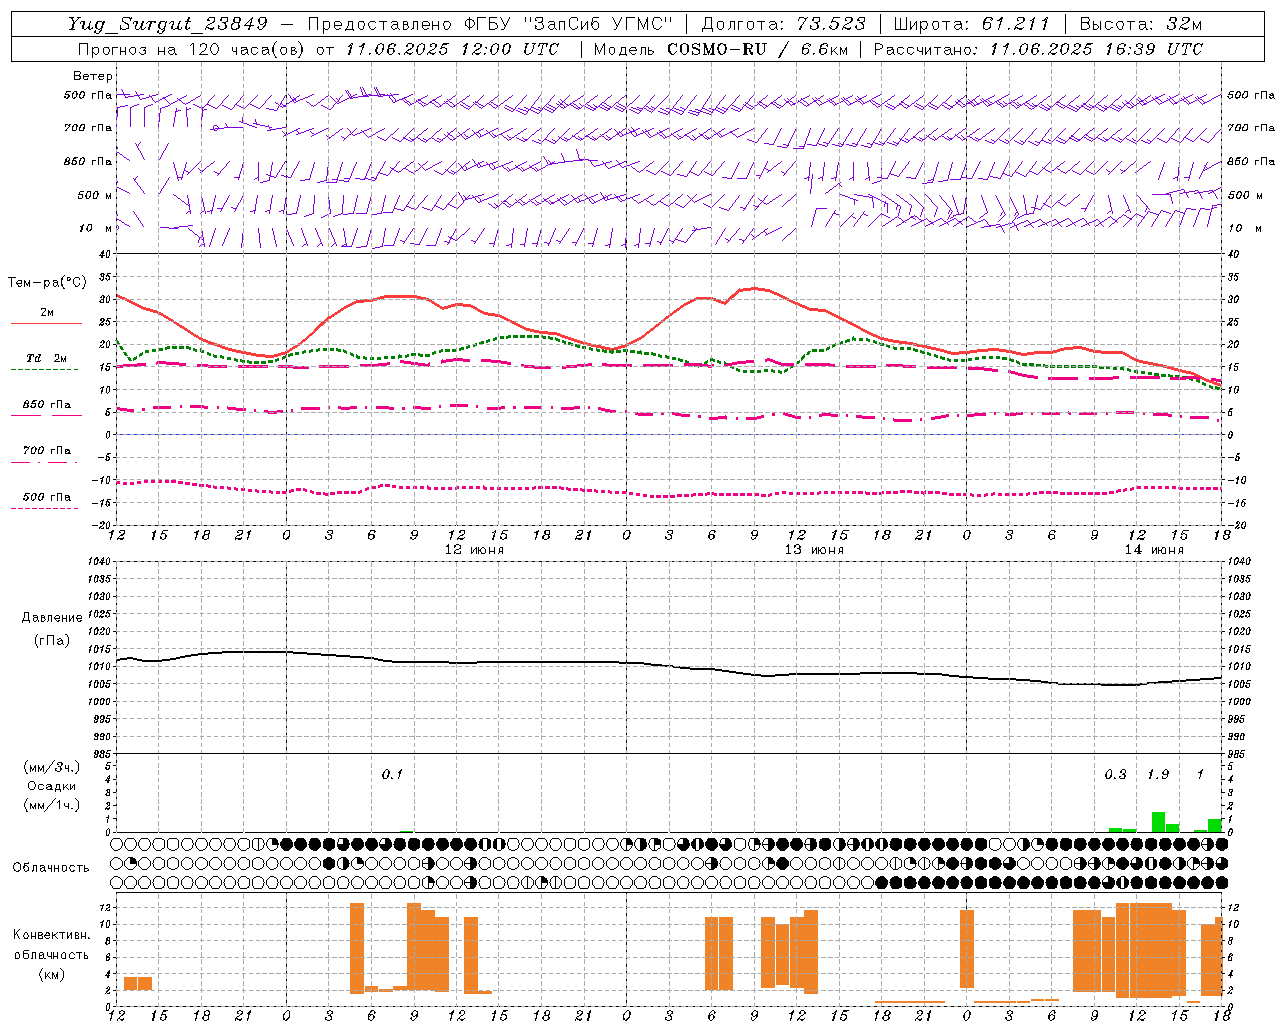Select the "Широта: 61.211" latitude value
The height and width of the screenshot is (1024, 1280).
click(972, 24)
